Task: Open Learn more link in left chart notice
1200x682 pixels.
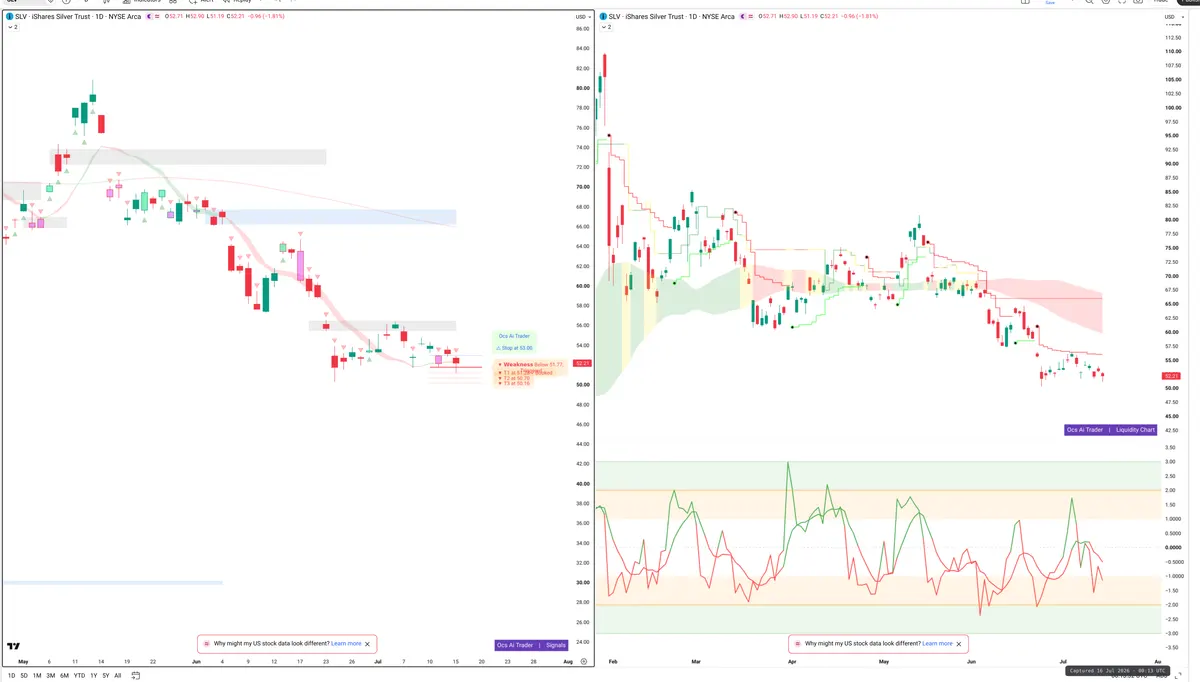Action: [346, 644]
